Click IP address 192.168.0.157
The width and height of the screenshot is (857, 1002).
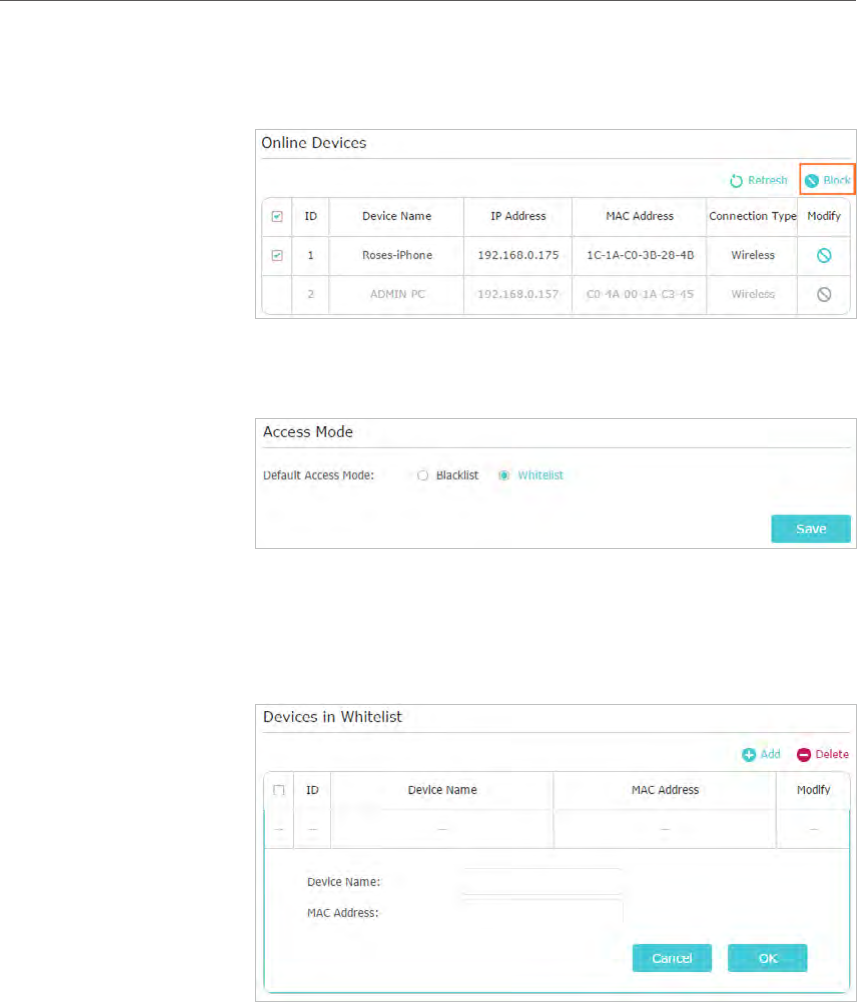tap(518, 294)
